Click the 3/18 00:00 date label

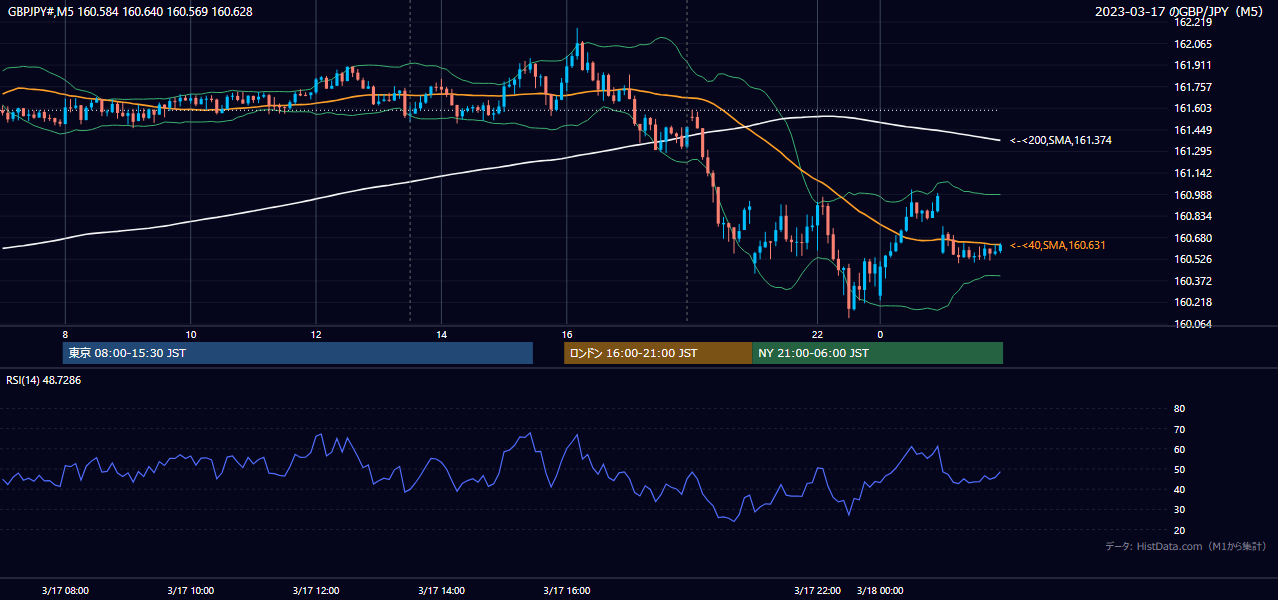pyautogui.click(x=881, y=590)
